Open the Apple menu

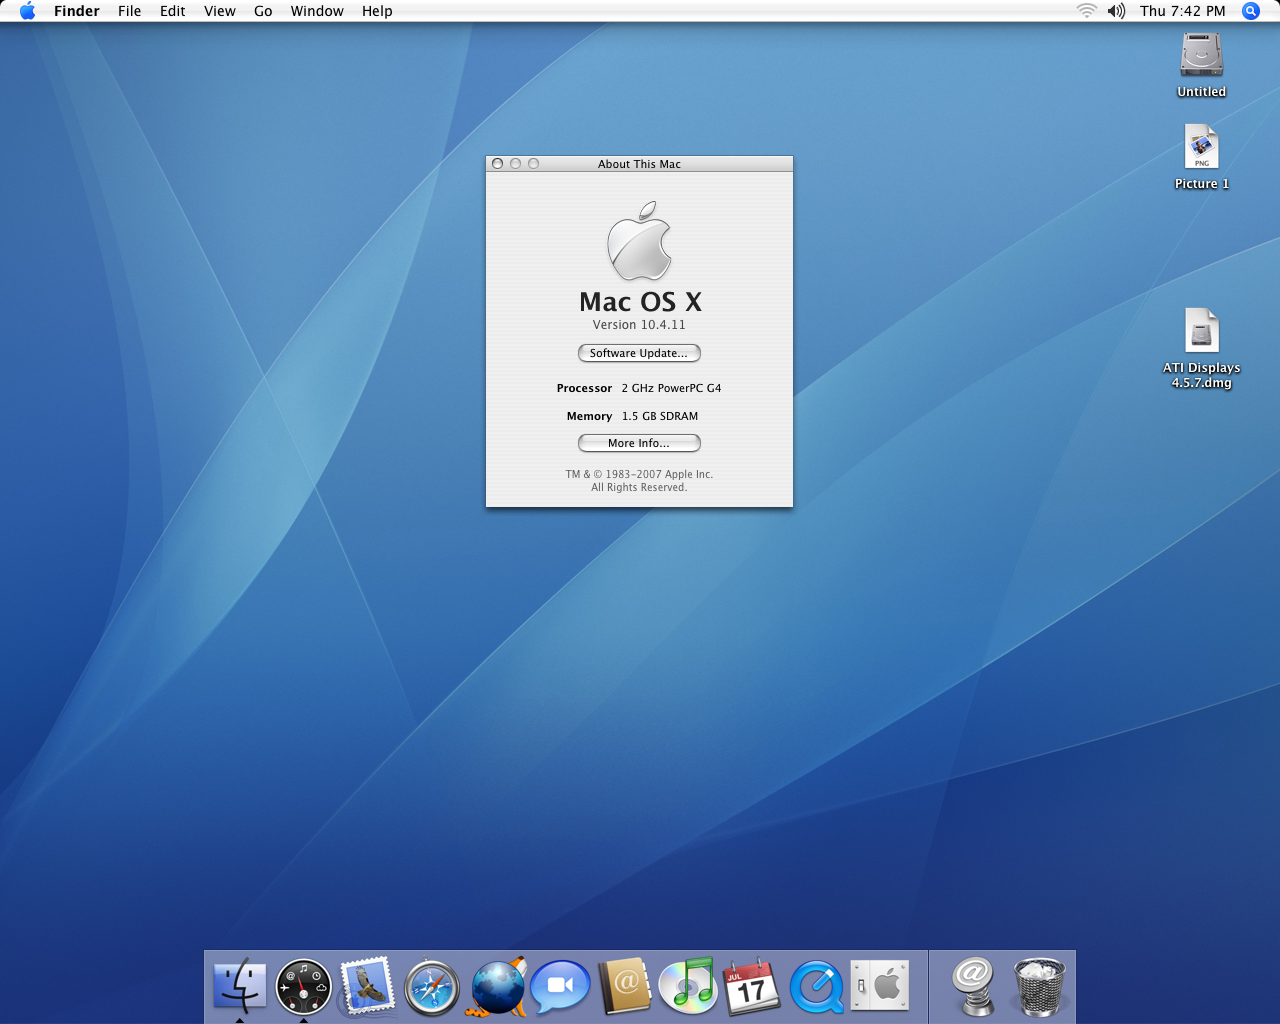[27, 11]
